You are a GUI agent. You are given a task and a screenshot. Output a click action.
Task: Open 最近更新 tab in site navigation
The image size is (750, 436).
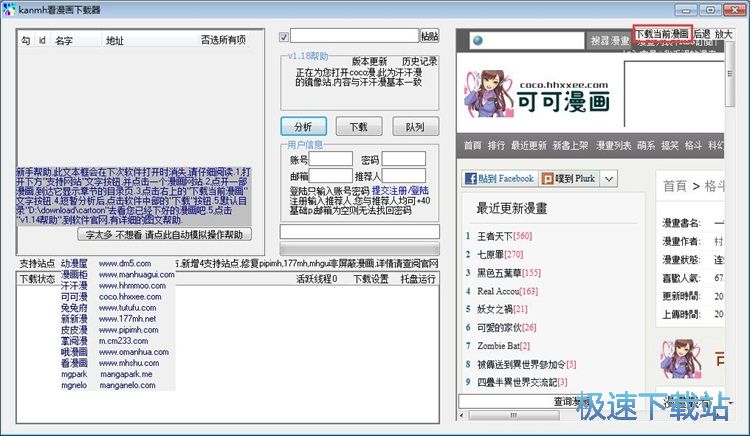pos(529,145)
